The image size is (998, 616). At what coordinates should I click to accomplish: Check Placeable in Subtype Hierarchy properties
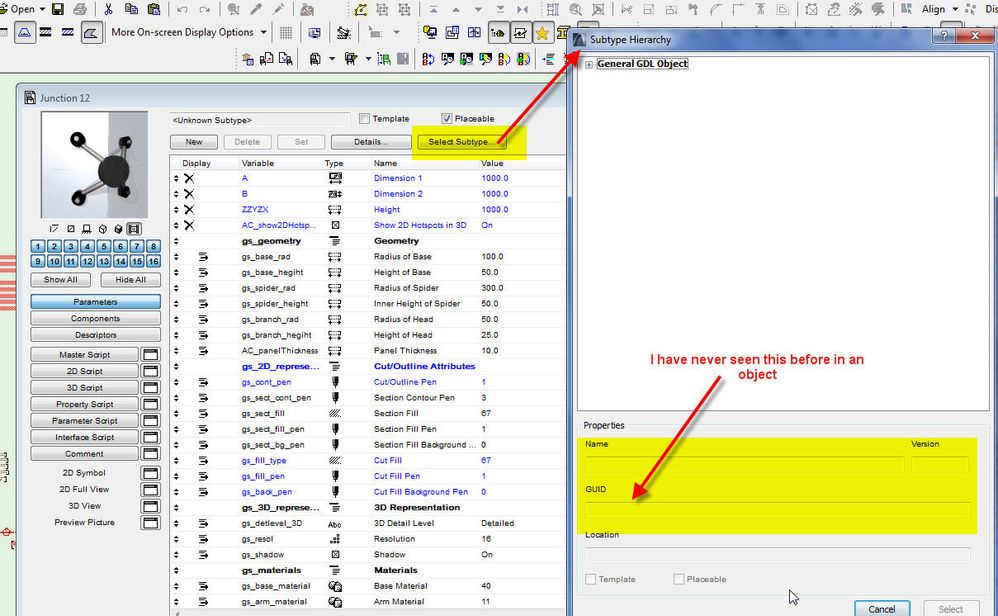pos(680,579)
